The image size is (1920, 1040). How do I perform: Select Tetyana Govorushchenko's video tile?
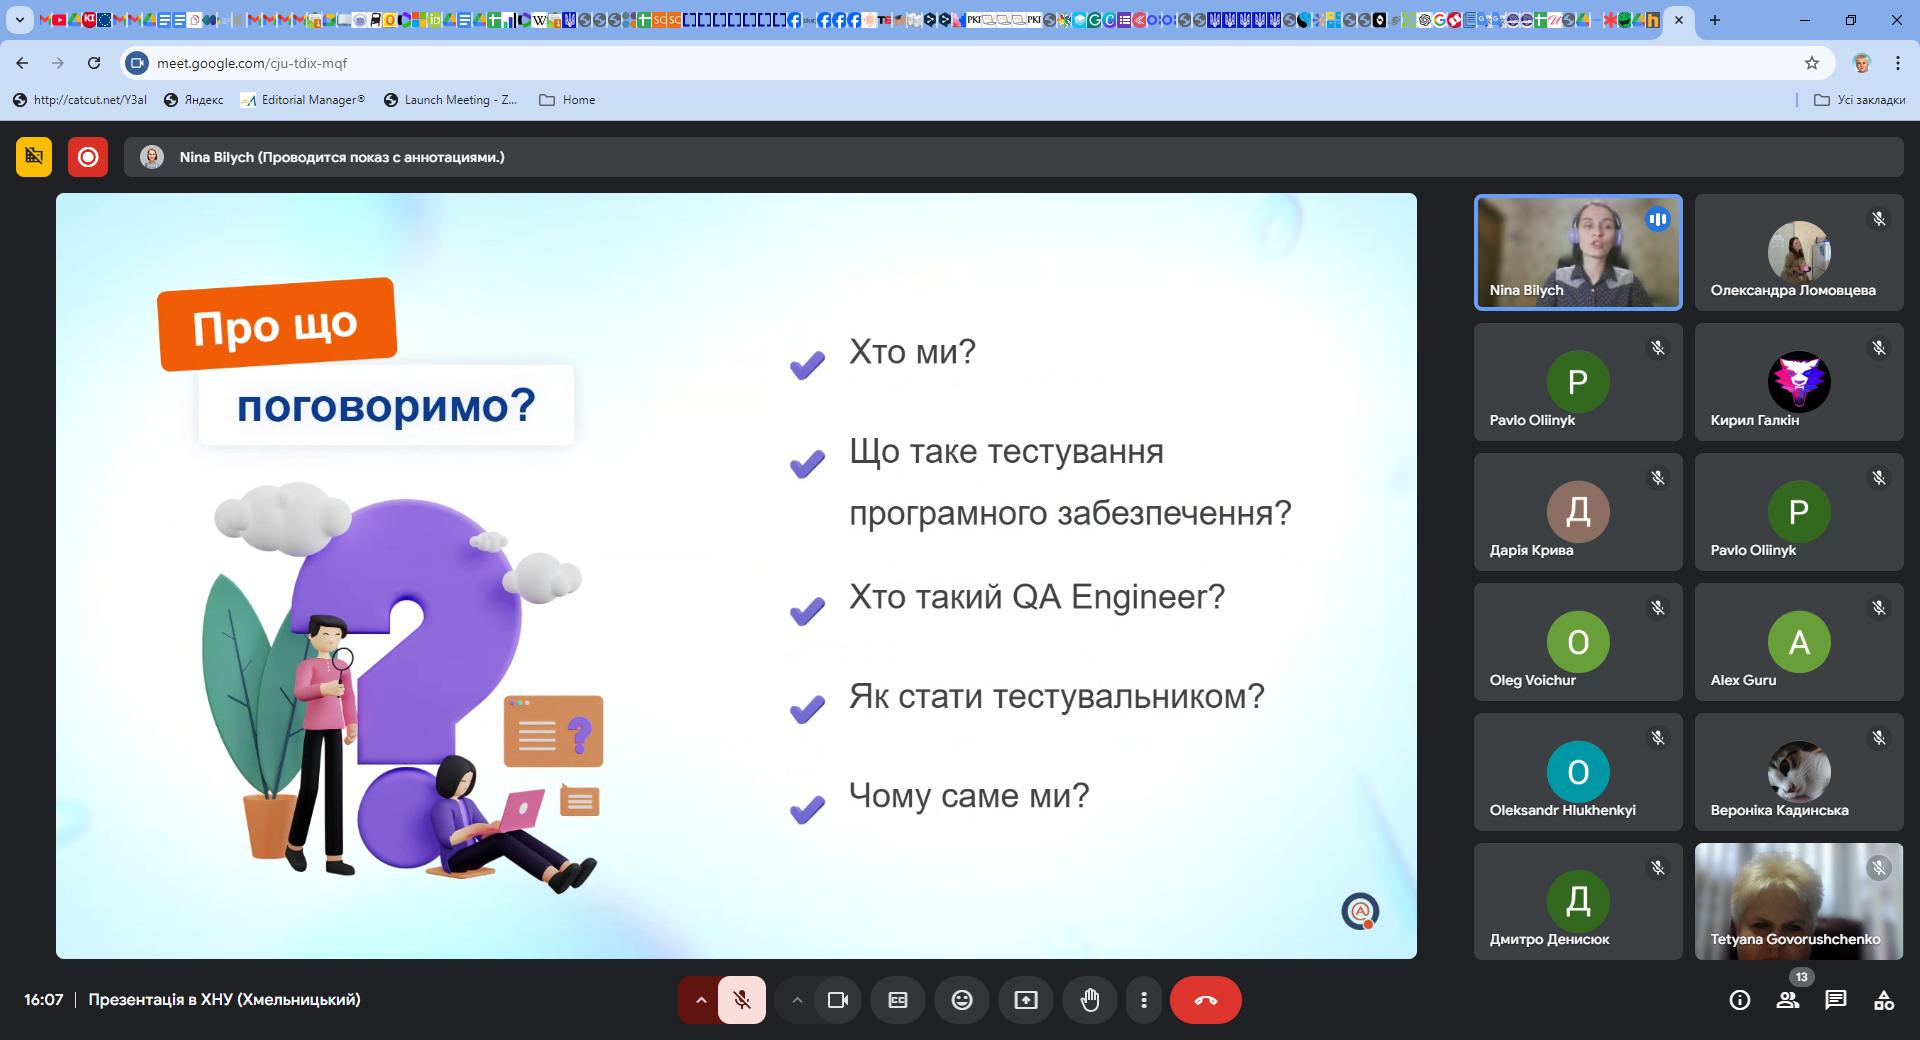coord(1798,901)
